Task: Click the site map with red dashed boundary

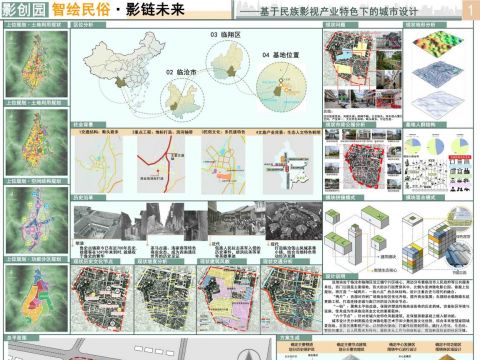Action: pyautogui.click(x=102, y=299)
